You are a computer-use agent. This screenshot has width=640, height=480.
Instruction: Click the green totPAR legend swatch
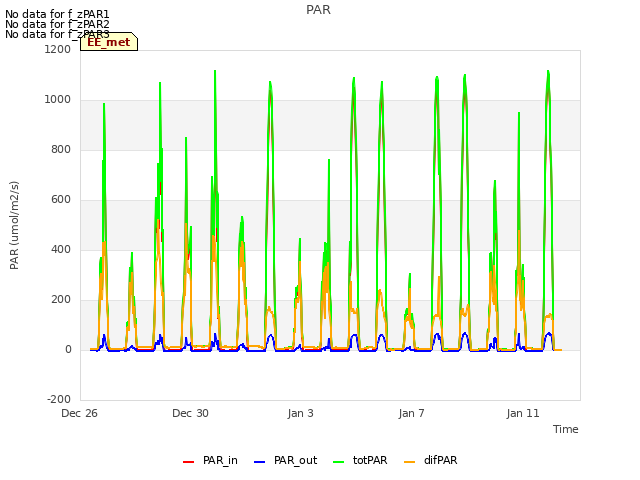point(339,462)
